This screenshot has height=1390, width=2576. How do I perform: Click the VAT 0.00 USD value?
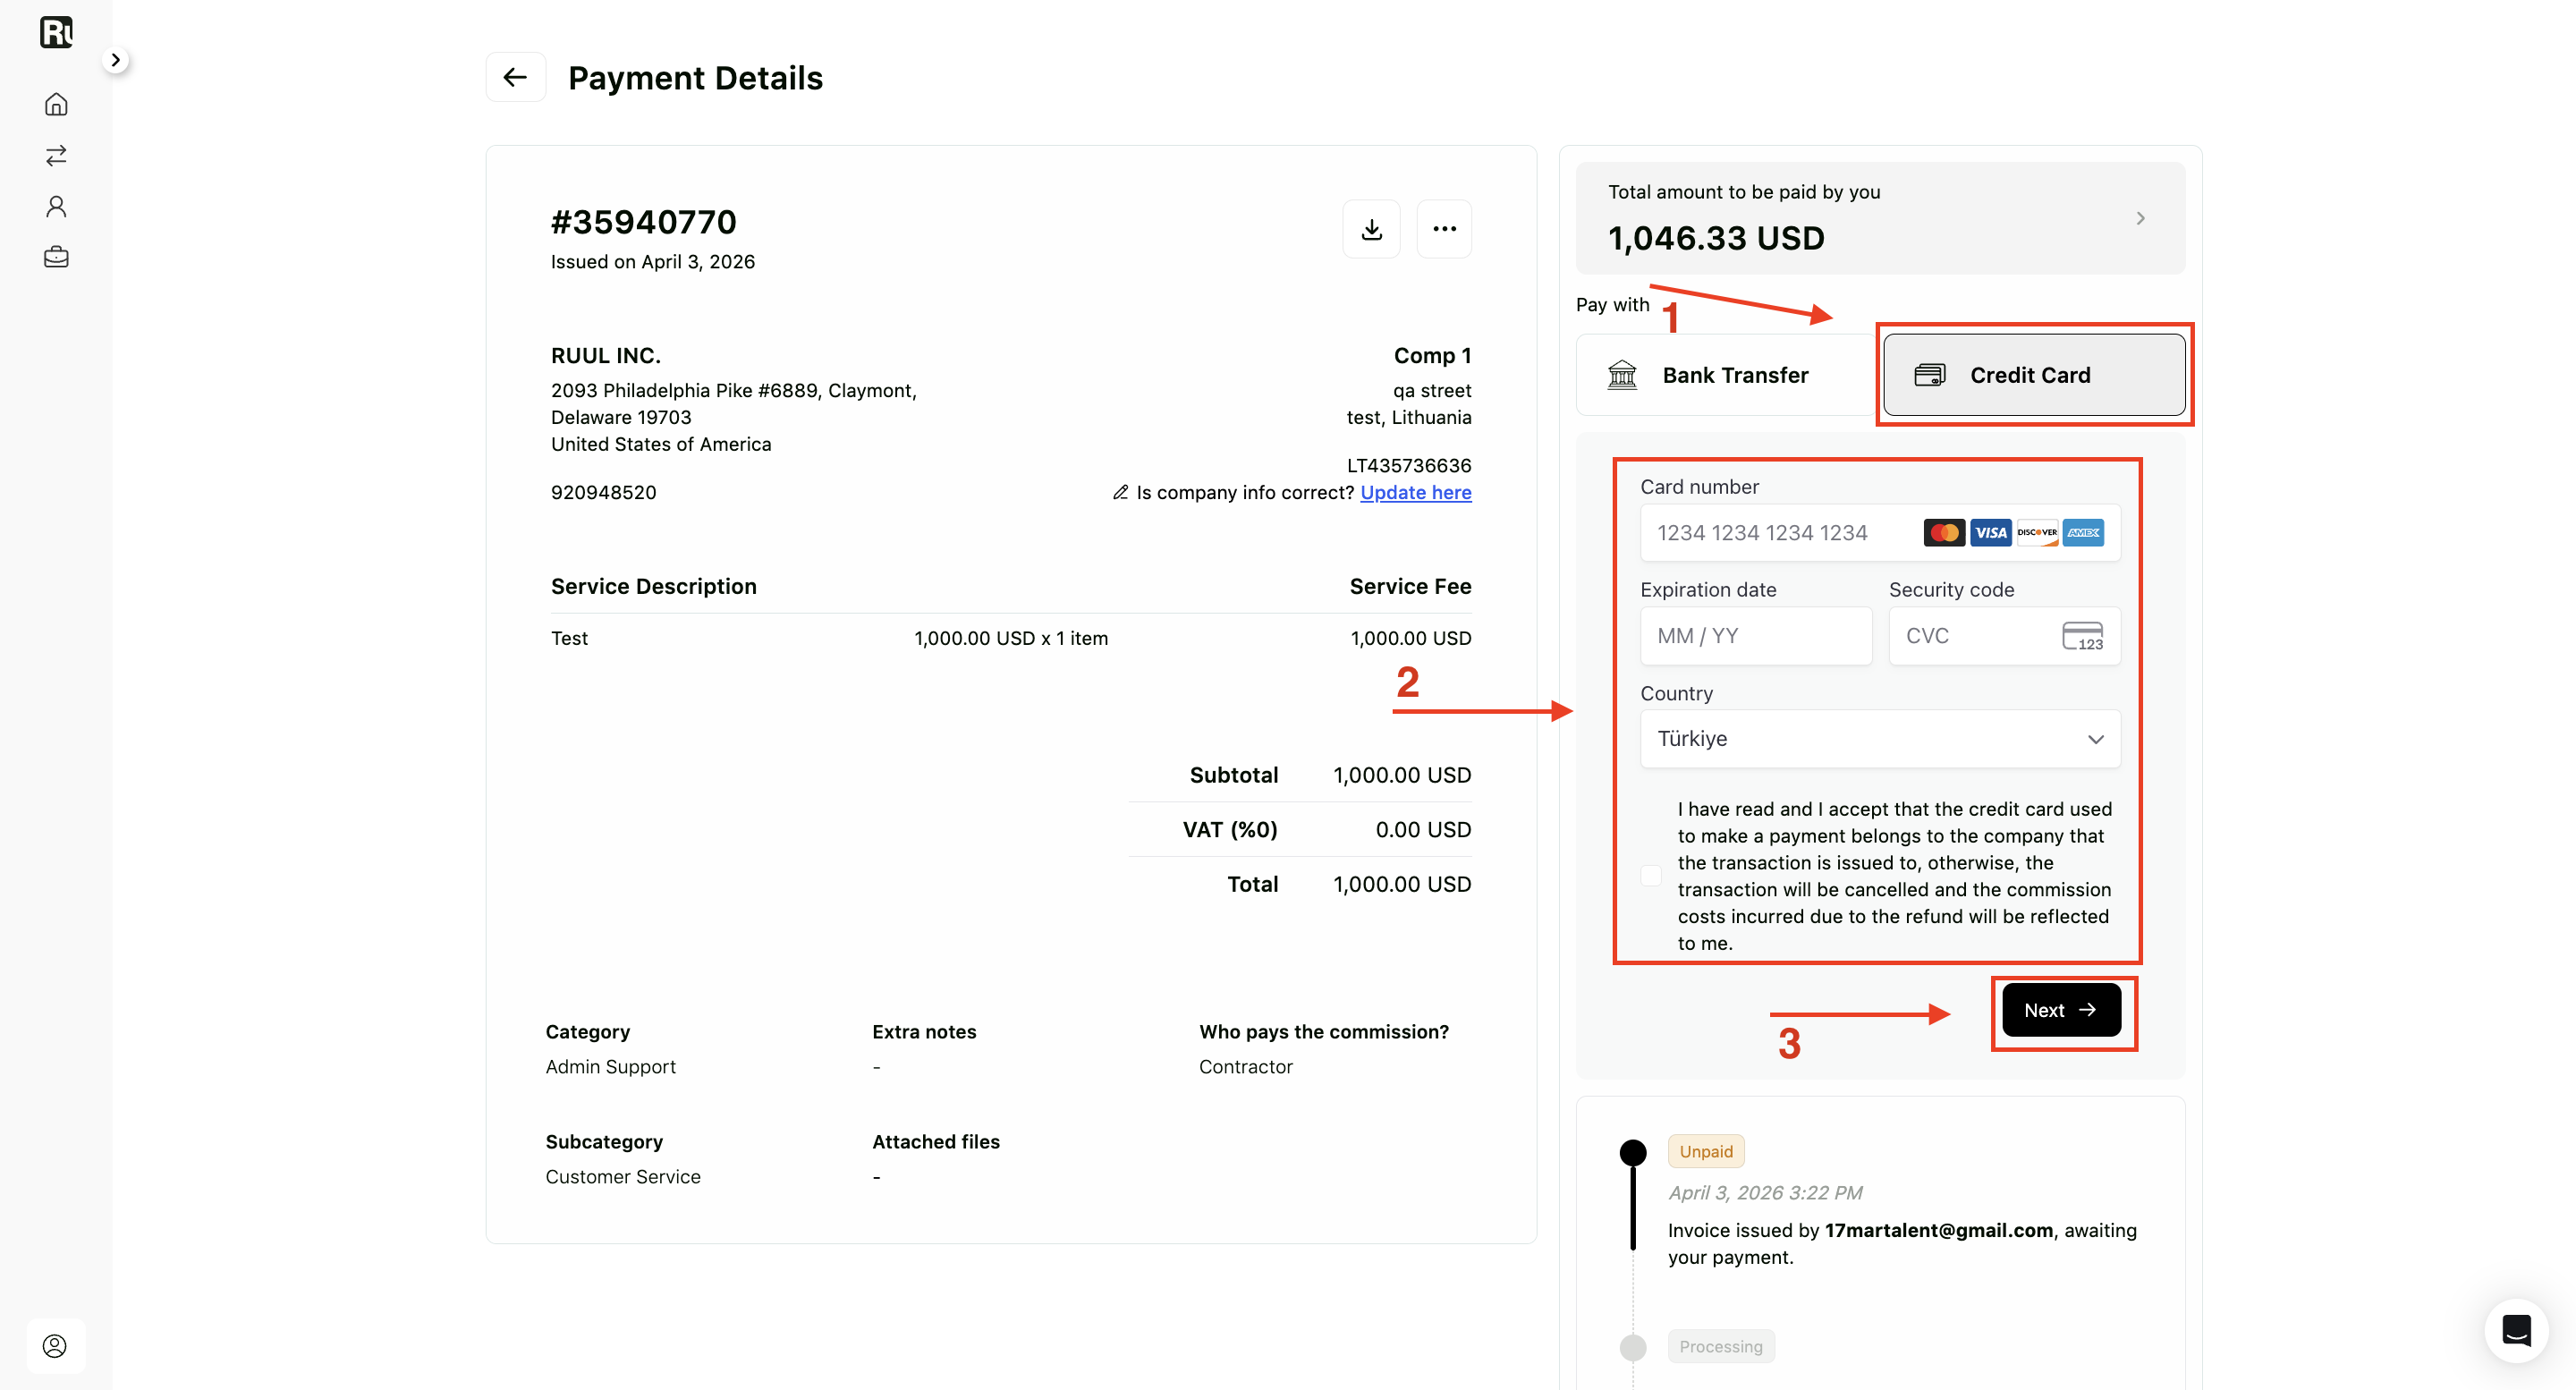[1422, 830]
